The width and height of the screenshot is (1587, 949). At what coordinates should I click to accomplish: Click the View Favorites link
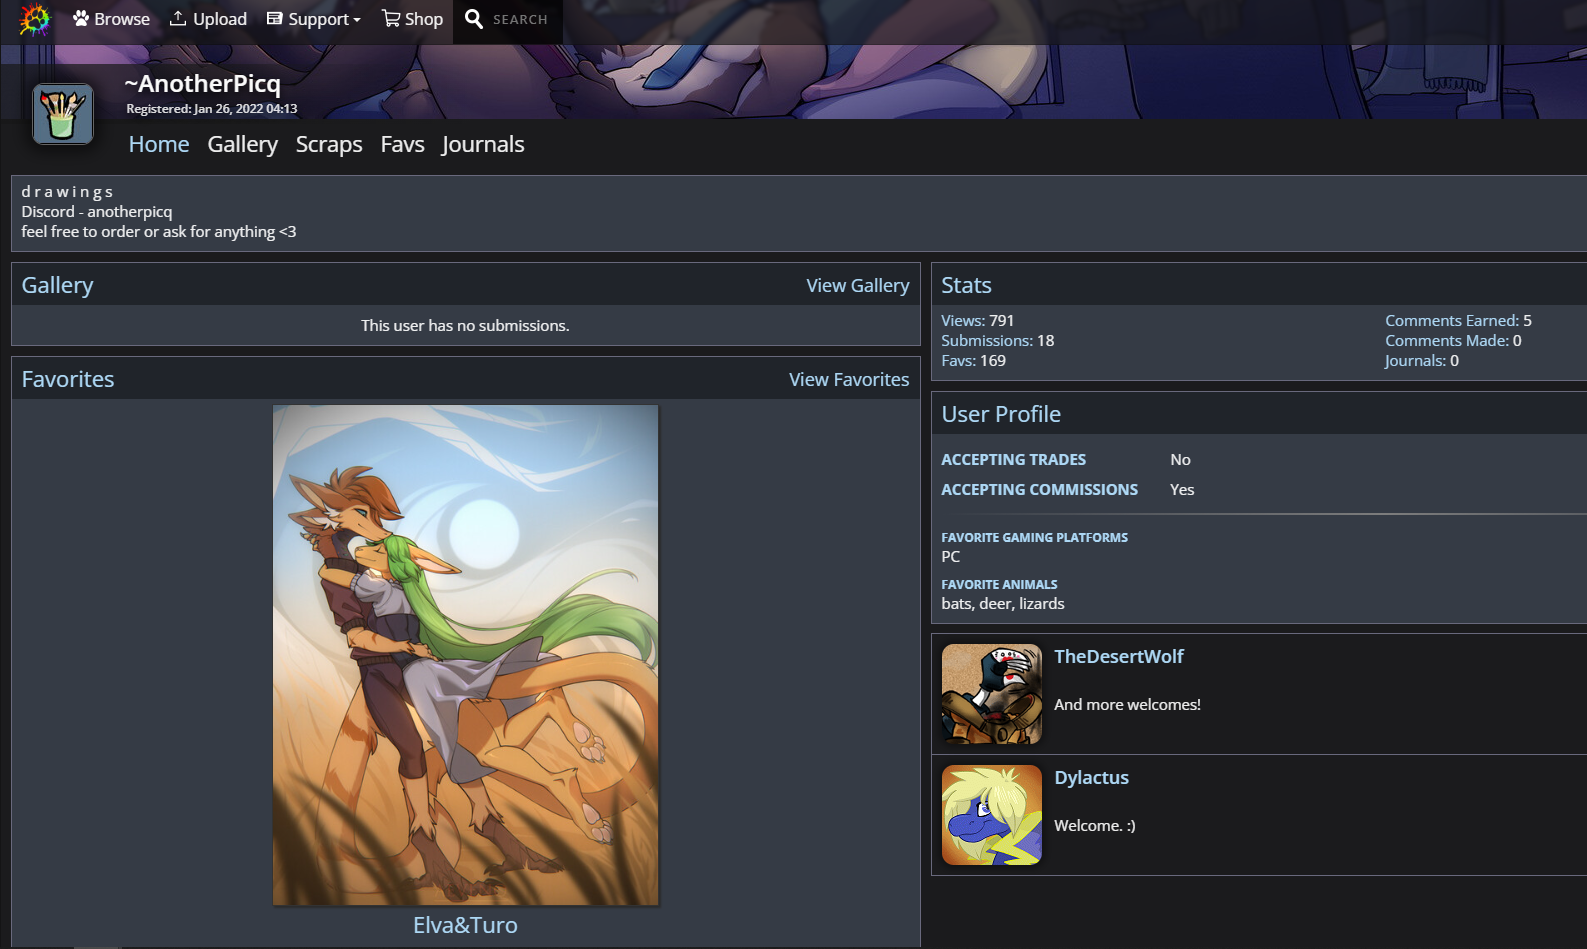pos(849,379)
